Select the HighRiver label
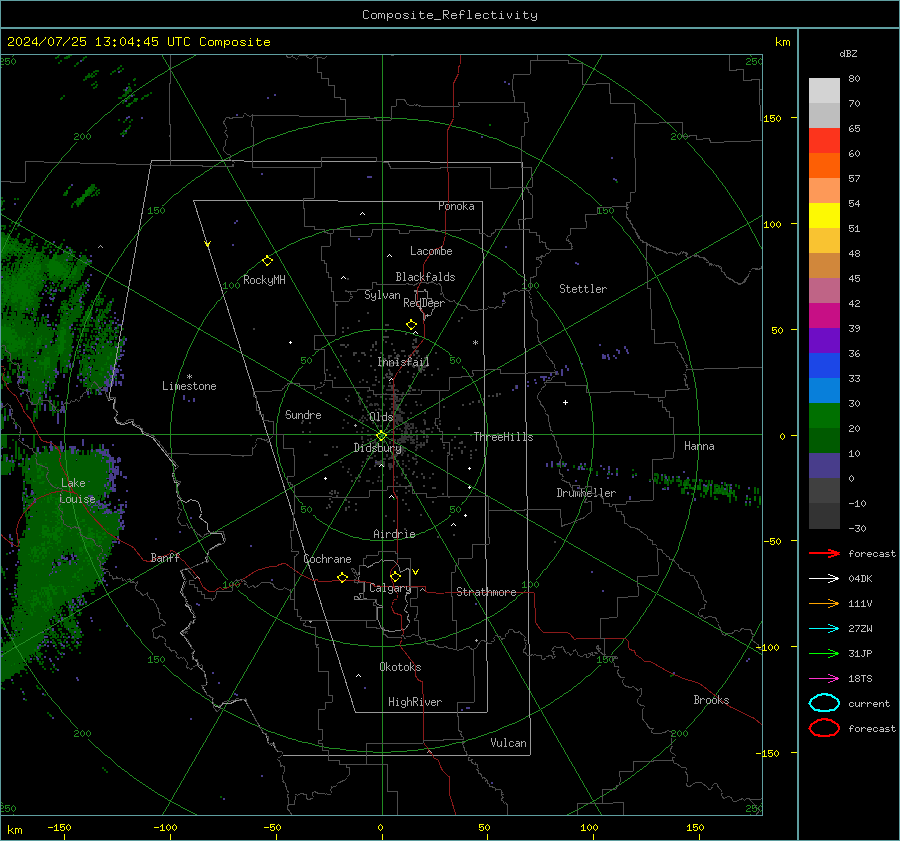This screenshot has width=900, height=841. (x=415, y=702)
